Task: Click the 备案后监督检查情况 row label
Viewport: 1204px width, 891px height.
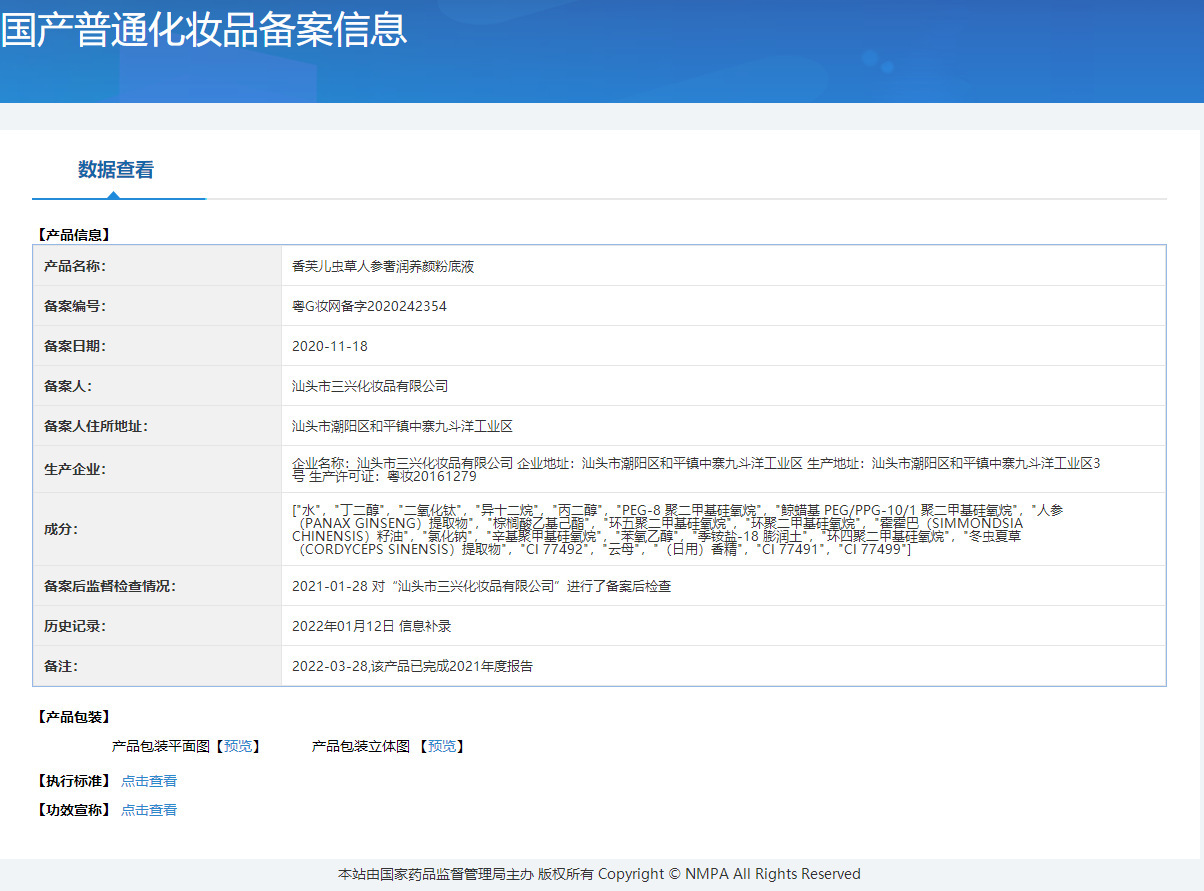Action: [109, 586]
